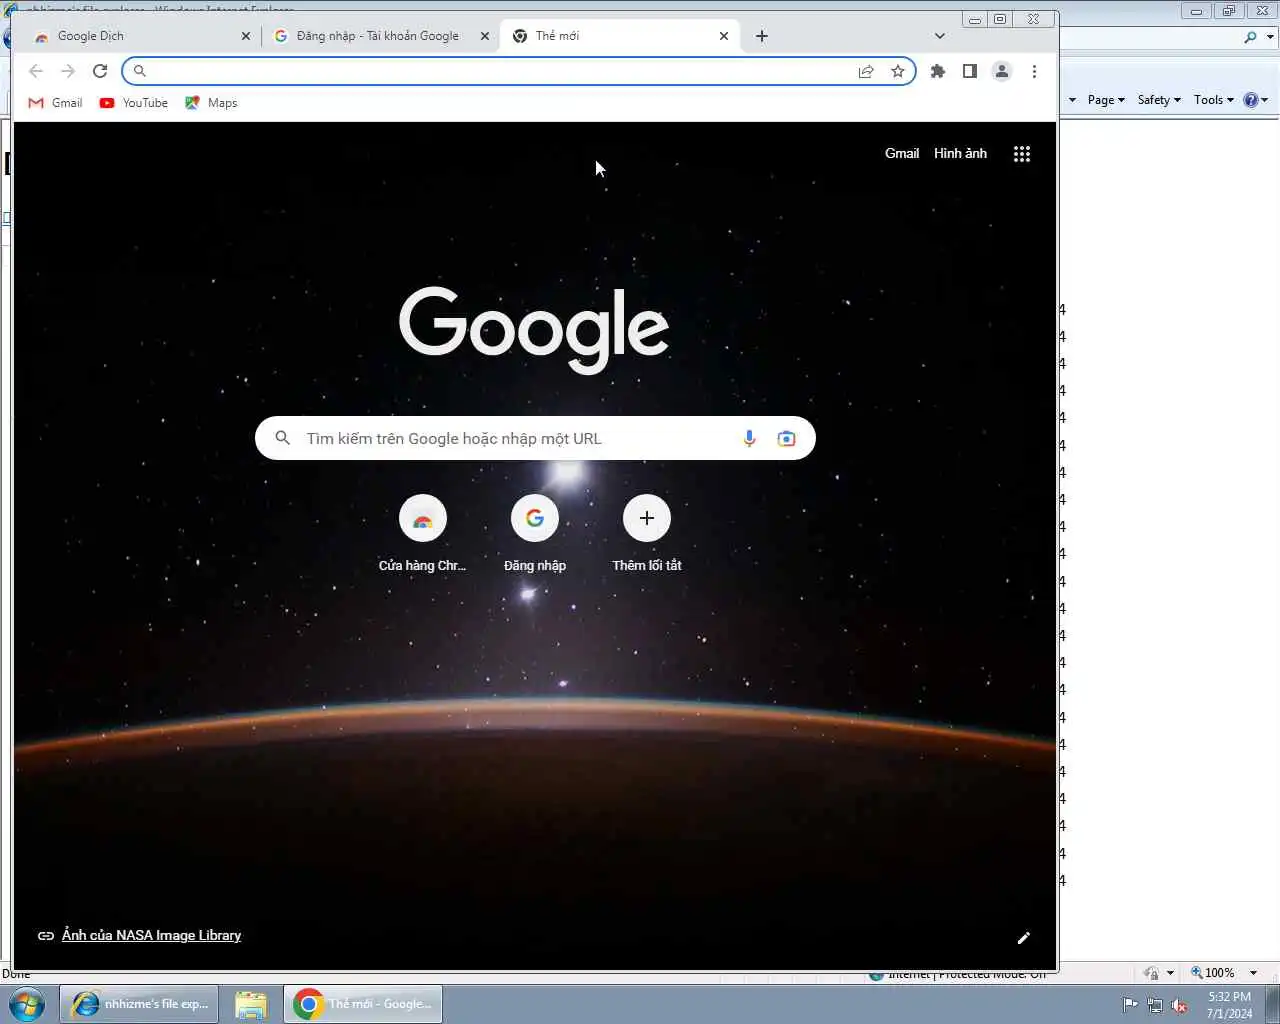The image size is (1280, 1024).
Task: Bookmark this tab with the star icon
Action: [x=898, y=71]
